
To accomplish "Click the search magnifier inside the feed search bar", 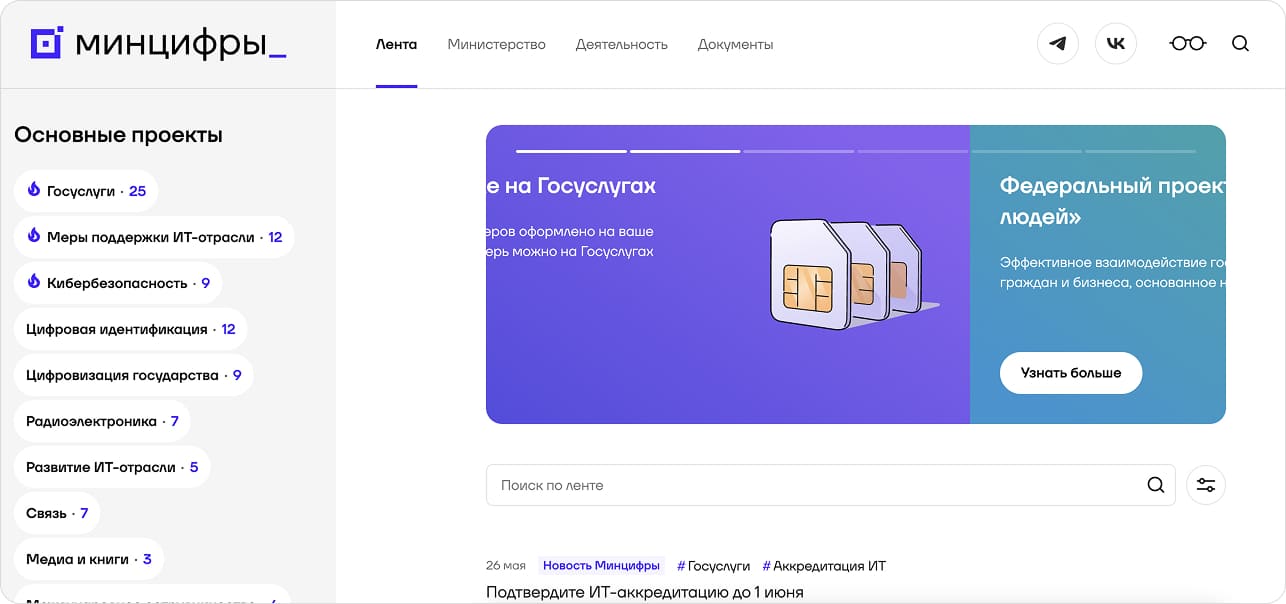I will pyautogui.click(x=1156, y=485).
